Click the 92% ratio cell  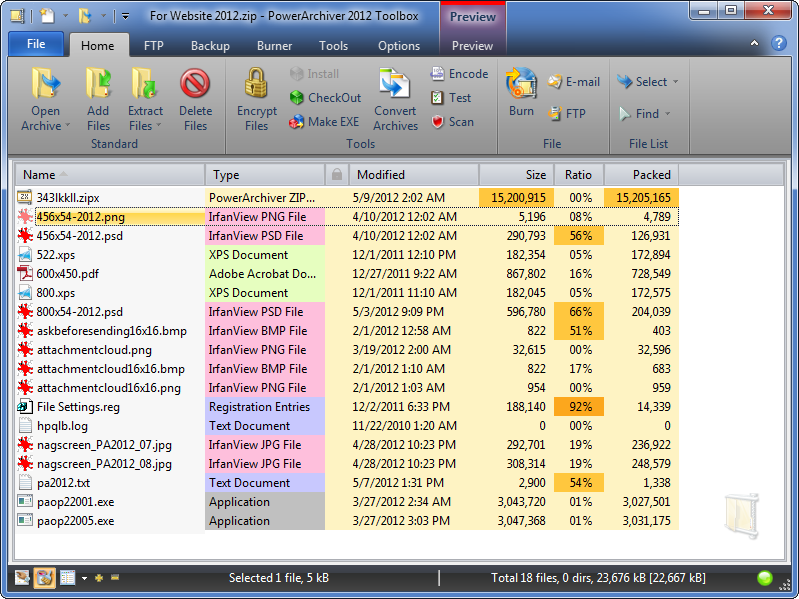579,406
